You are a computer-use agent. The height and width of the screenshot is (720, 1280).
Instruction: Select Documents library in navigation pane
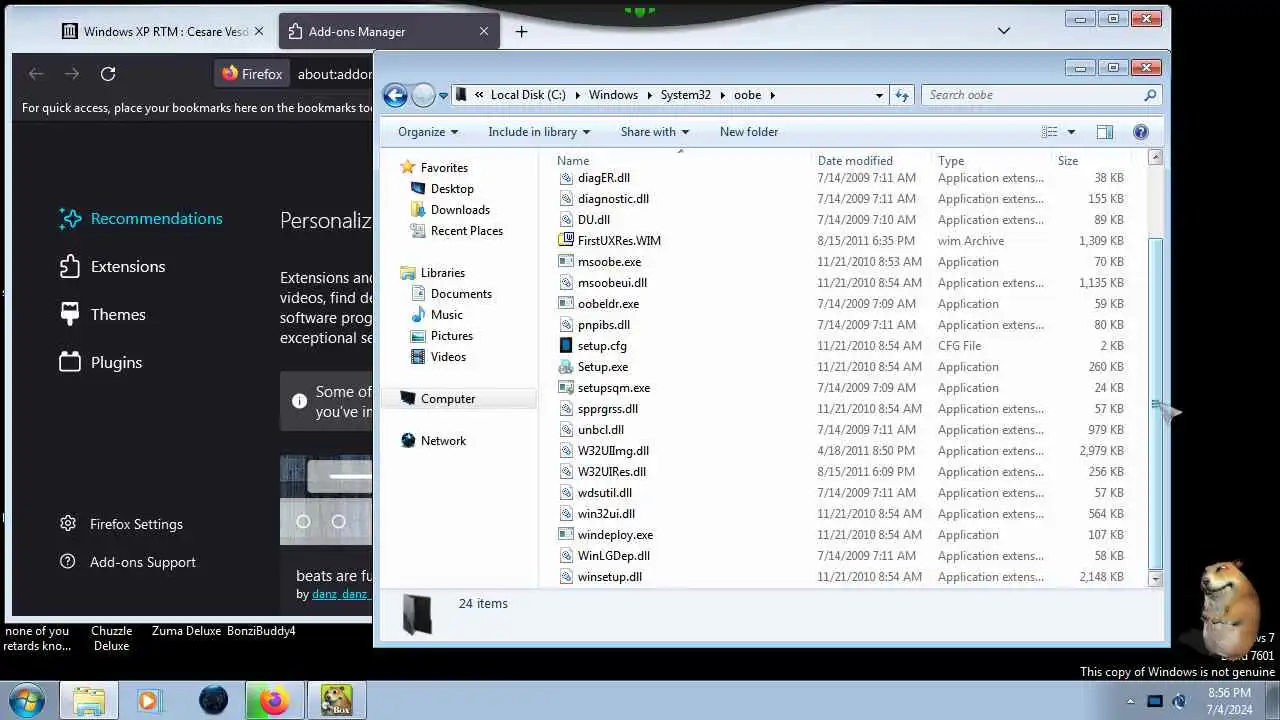pos(461,294)
